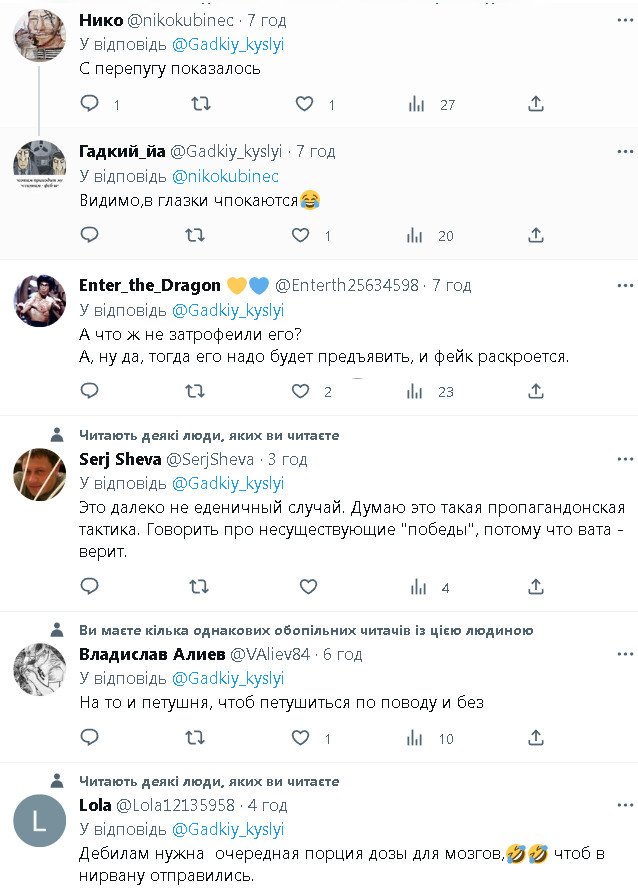Screen dimensions: 638x894
Task: Open @Gadkiy_kyslyi link in Lola's reply
Action: 228,829
